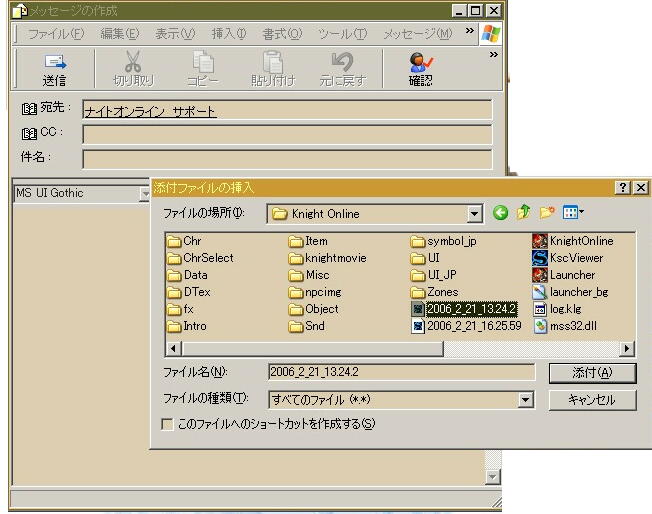Click the ファイル名 input field
The image size is (652, 514).
[402, 372]
